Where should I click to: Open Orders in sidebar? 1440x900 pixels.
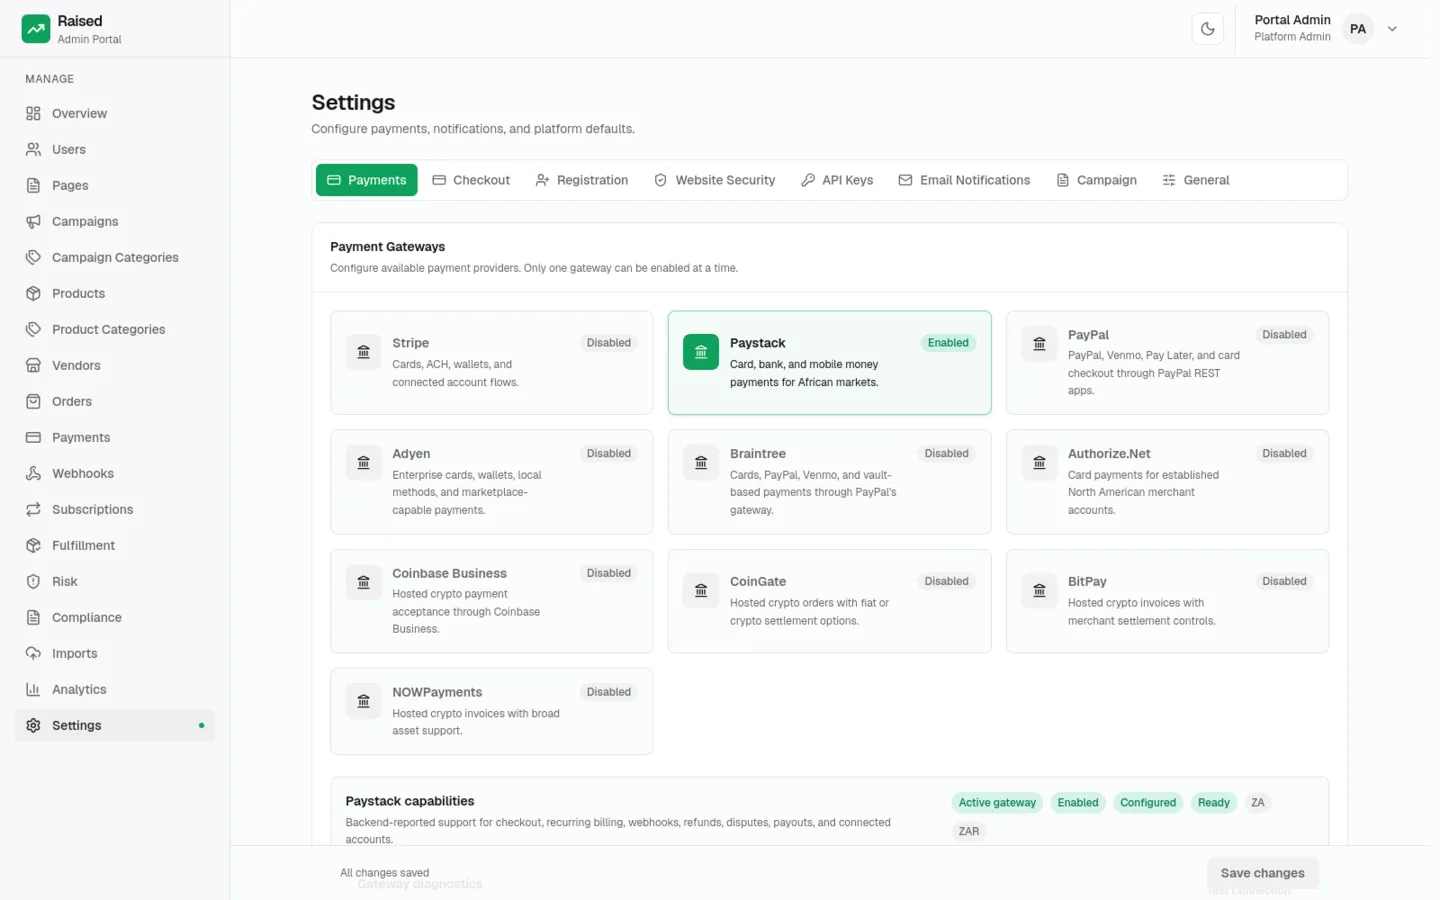[x=115, y=401]
